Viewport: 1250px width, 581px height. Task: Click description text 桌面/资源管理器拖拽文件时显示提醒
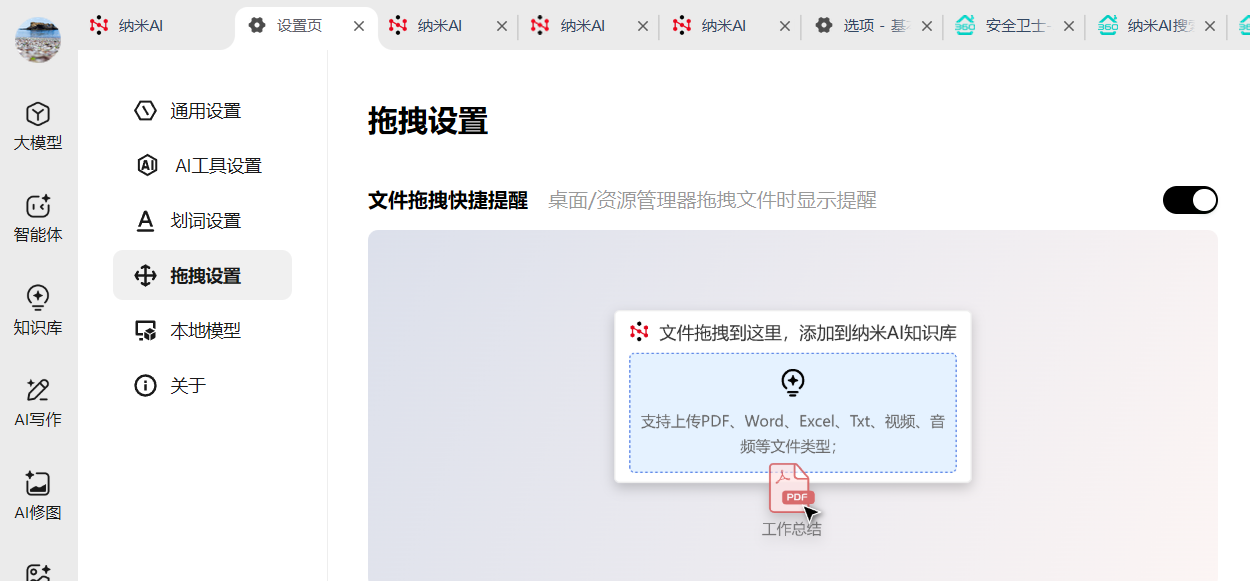pyautogui.click(x=712, y=200)
